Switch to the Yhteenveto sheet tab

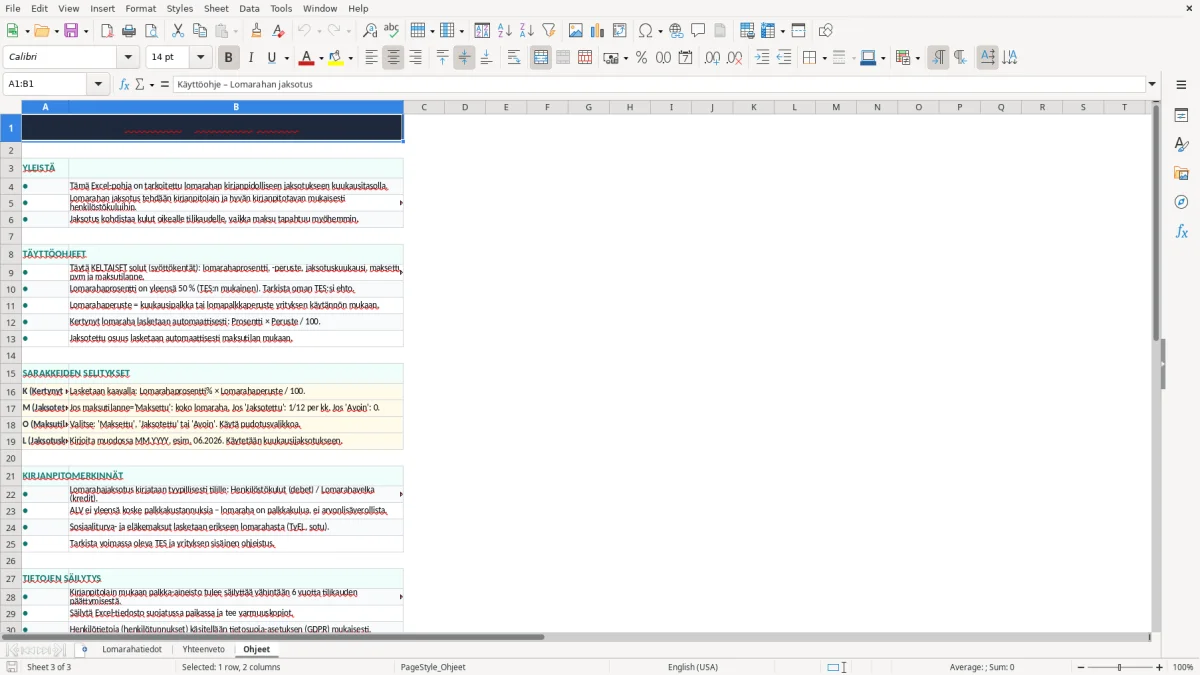pyautogui.click(x=203, y=649)
